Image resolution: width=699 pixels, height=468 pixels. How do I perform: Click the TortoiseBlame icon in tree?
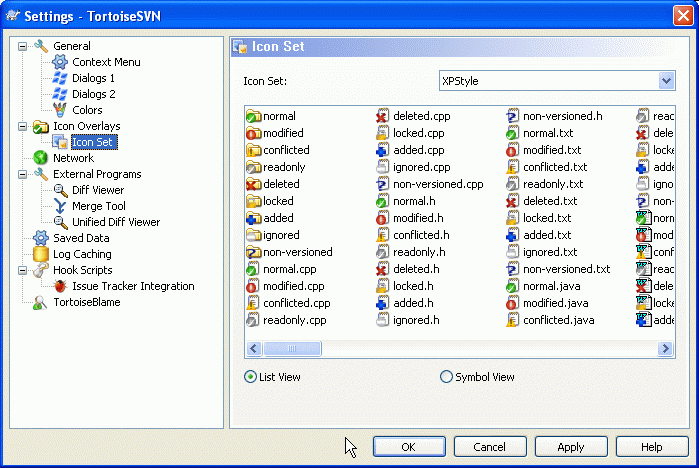coord(41,302)
